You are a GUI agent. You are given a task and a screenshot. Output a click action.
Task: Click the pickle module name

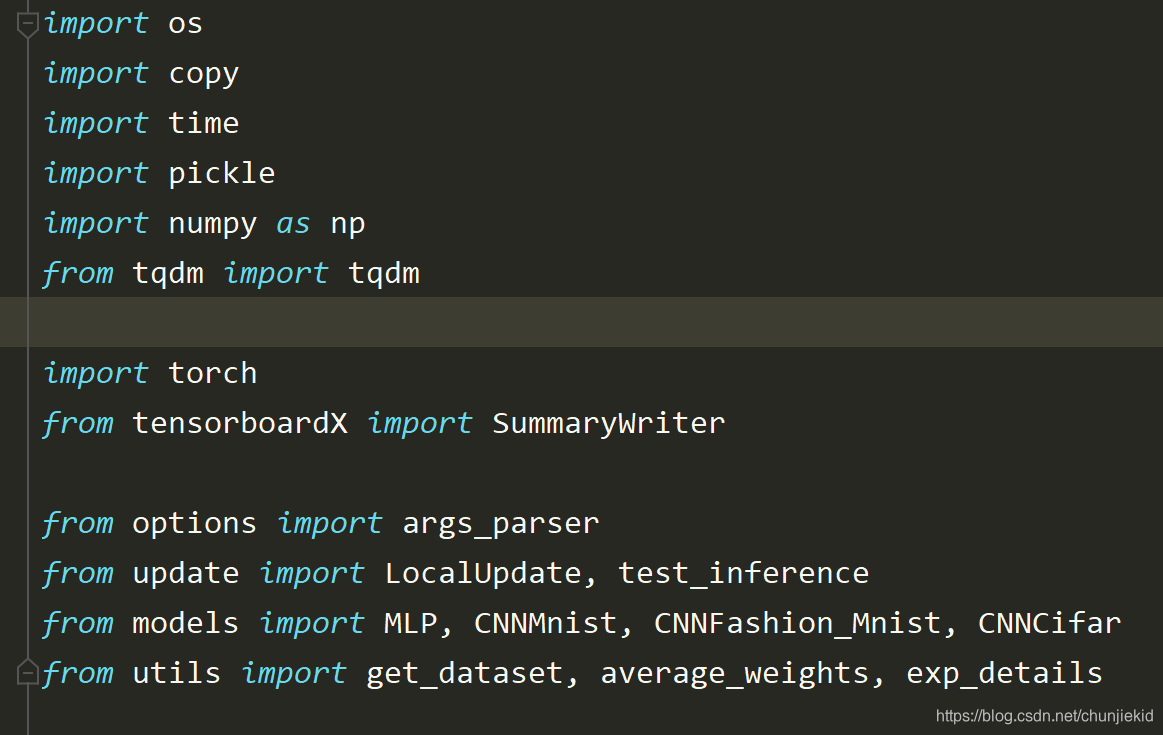click(221, 173)
